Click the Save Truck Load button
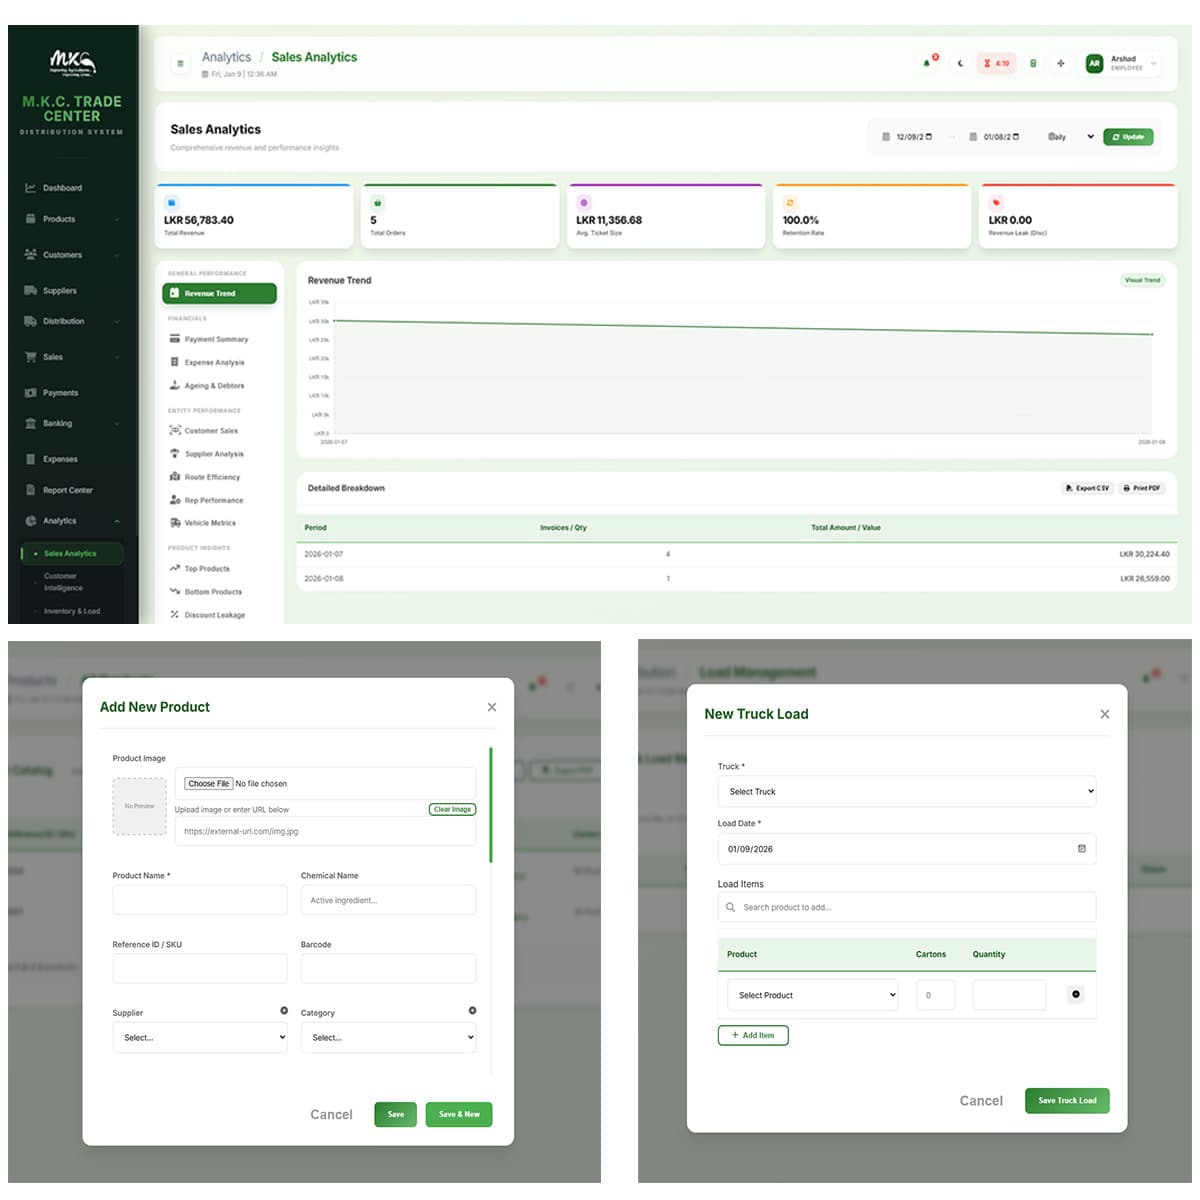This screenshot has height=1200, width=1200. coord(1066,1100)
